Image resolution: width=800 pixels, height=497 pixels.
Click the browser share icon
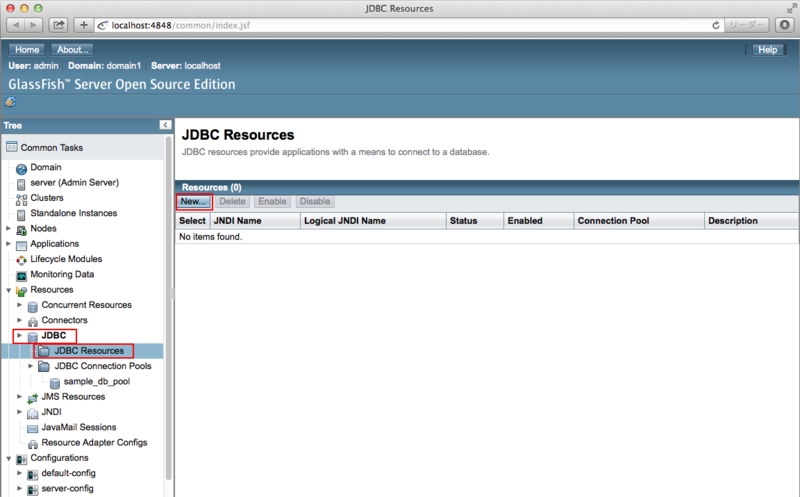pyautogui.click(x=59, y=24)
